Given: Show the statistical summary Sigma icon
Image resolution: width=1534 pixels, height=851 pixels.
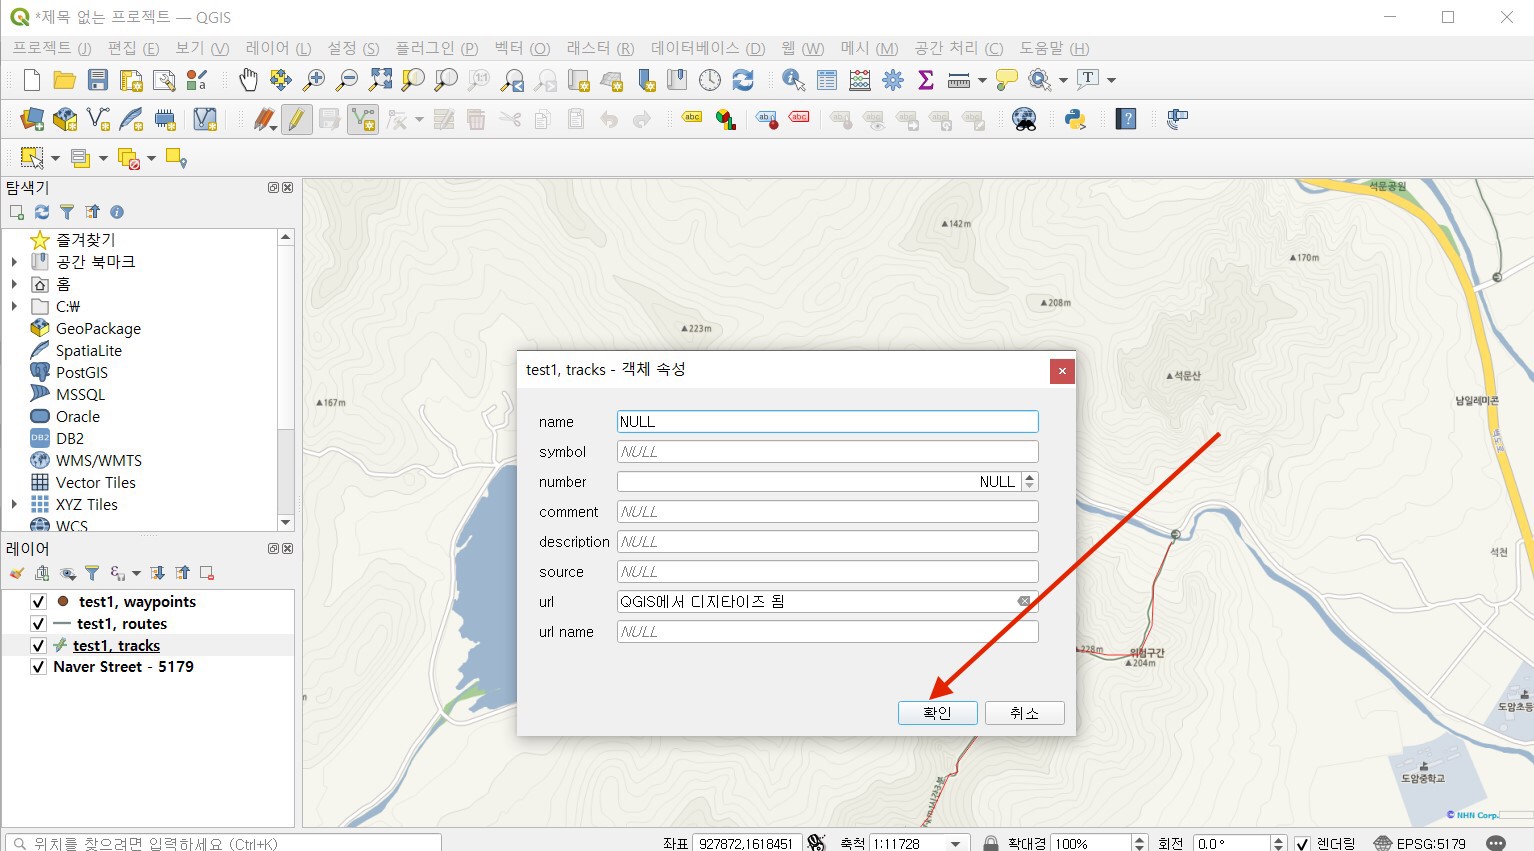Looking at the screenshot, I should click(x=926, y=80).
